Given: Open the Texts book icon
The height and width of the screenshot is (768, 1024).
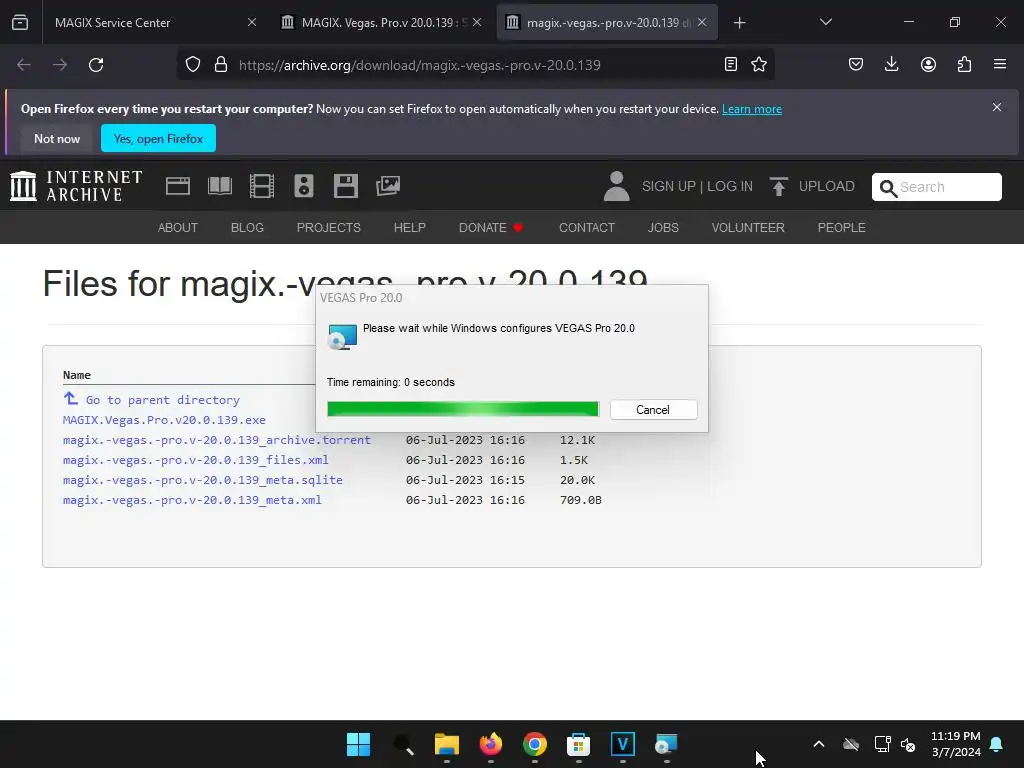Looking at the screenshot, I should tap(219, 186).
